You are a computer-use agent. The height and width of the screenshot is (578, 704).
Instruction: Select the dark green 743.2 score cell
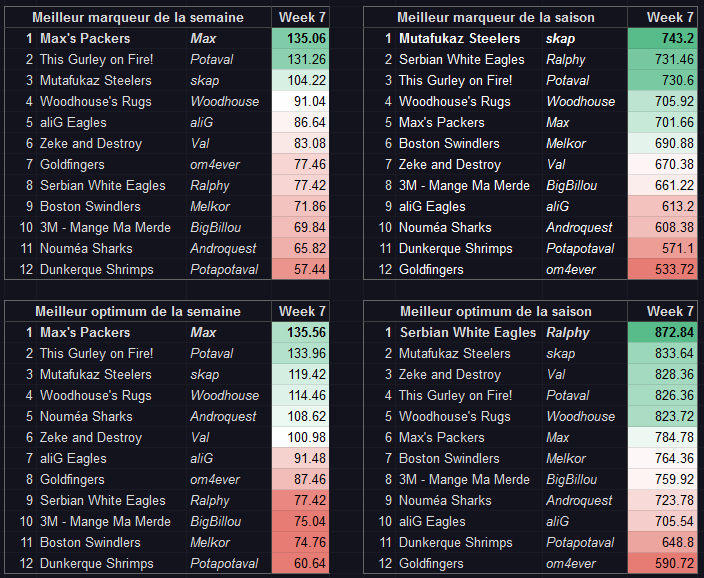(x=661, y=38)
